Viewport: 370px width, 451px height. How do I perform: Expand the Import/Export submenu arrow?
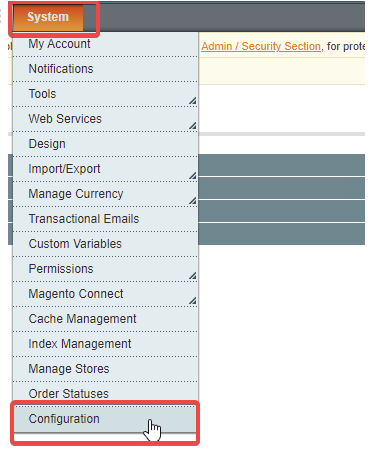pyautogui.click(x=192, y=176)
